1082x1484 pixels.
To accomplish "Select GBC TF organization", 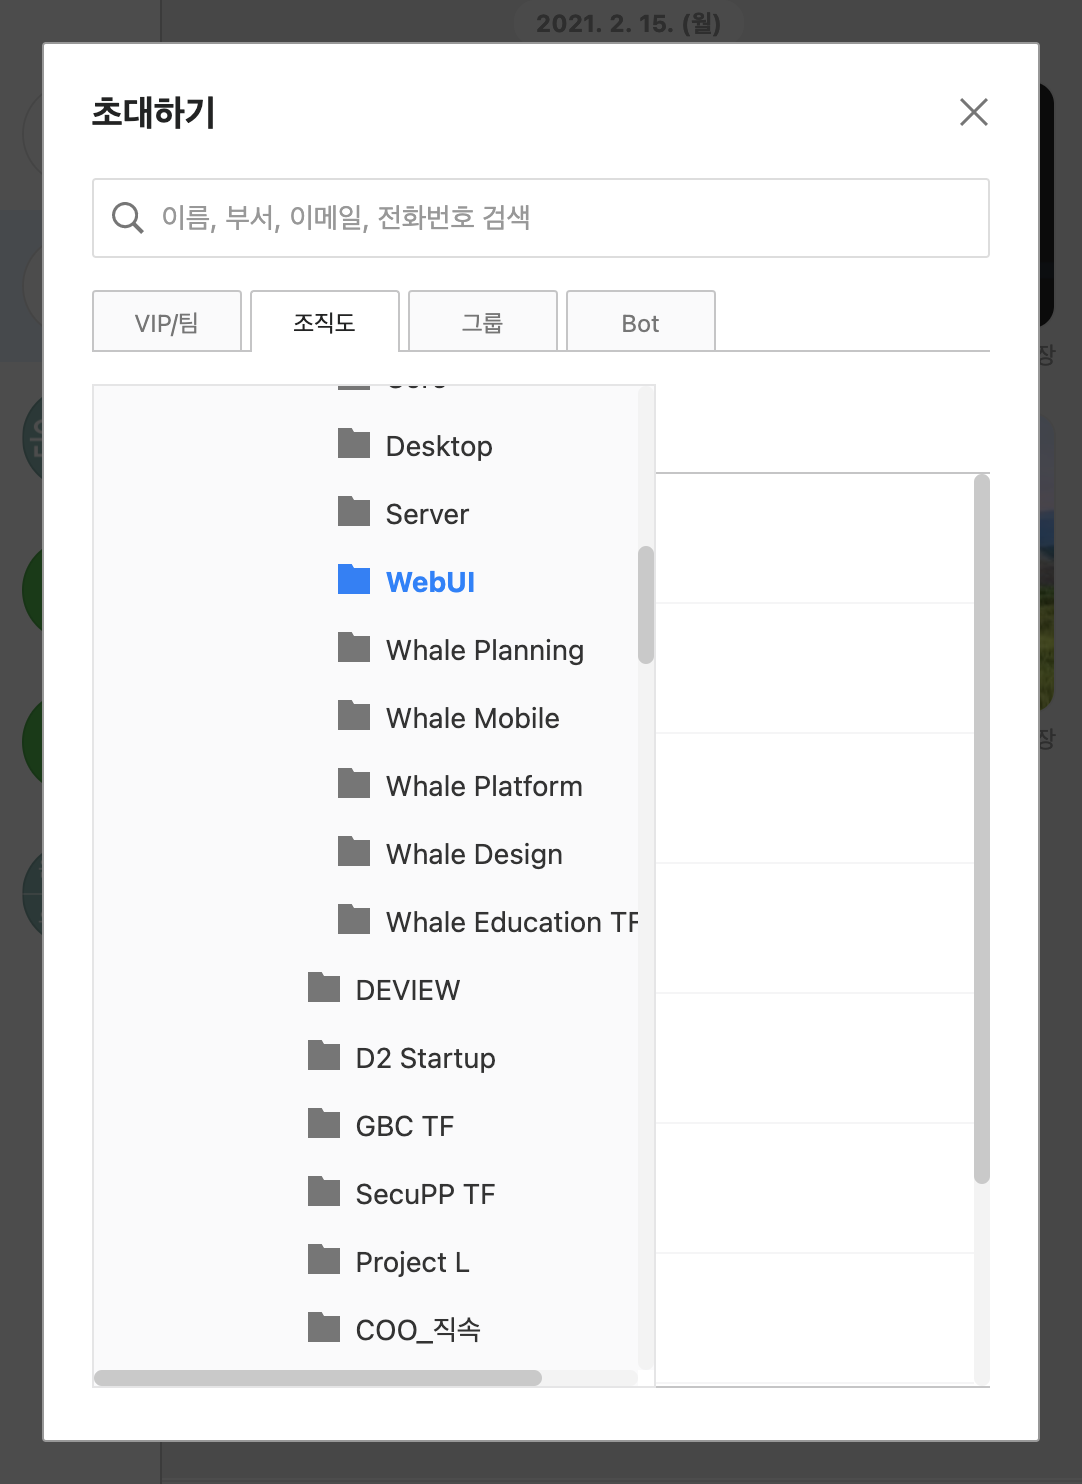I will point(405,1126).
